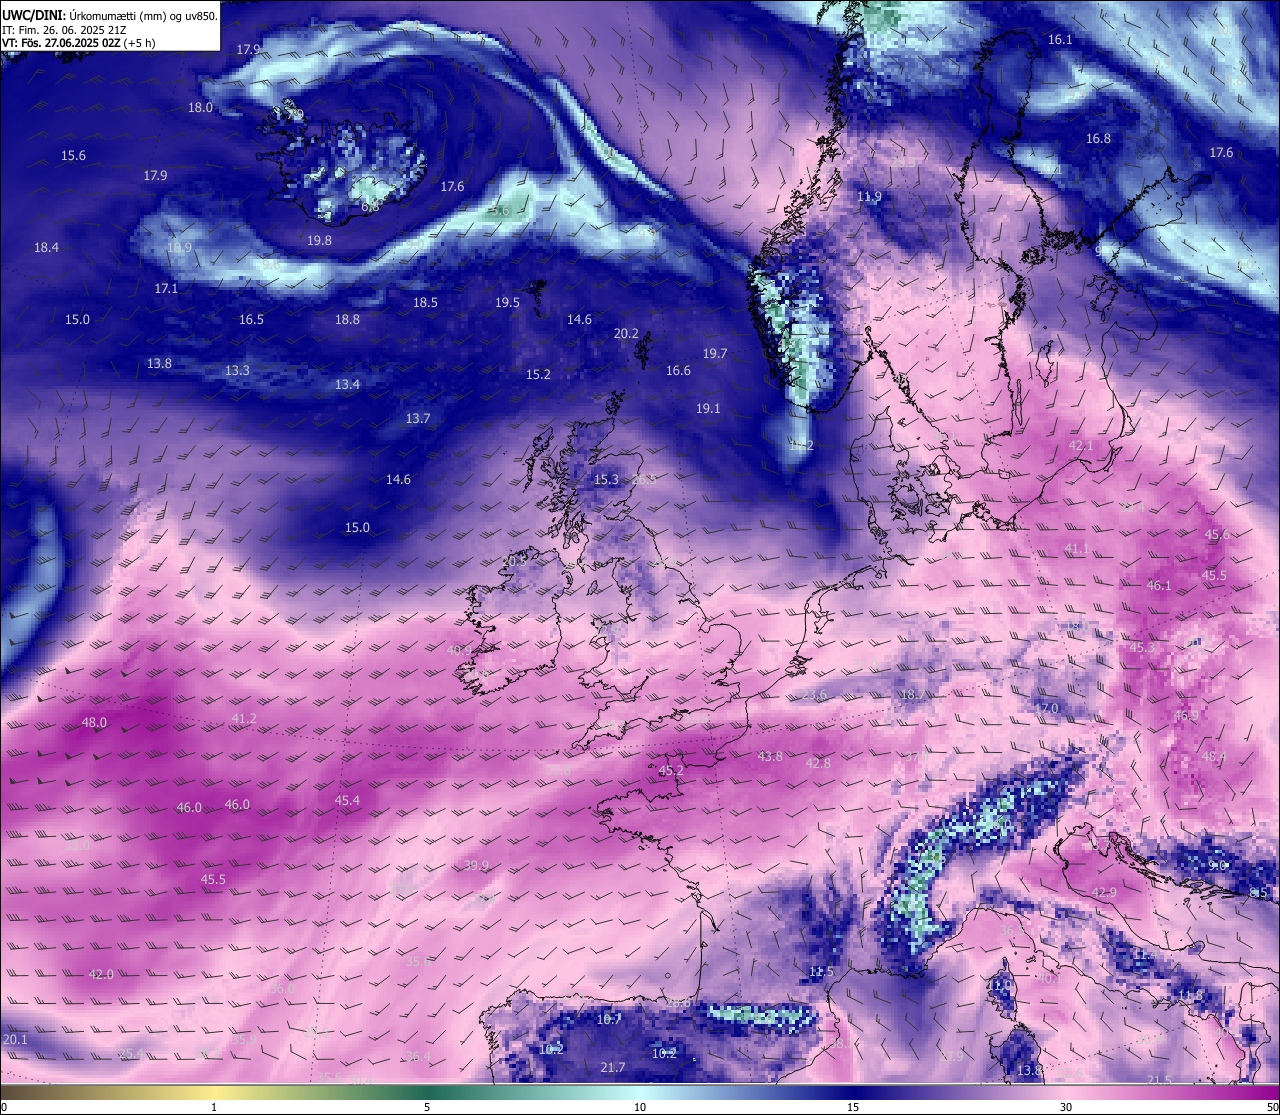Click the 'IT: Fim. 26. 06. 2025 21Z' line

[64, 30]
